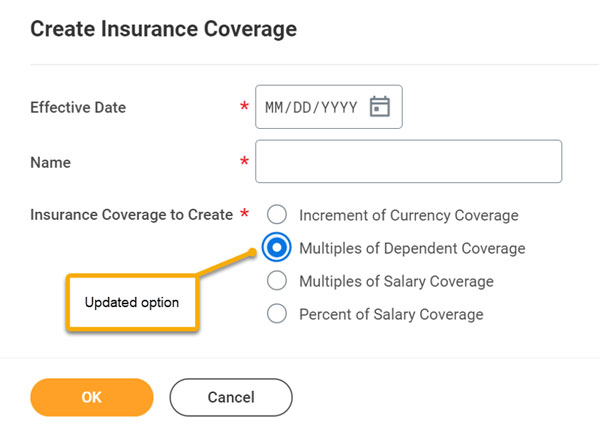Click the 'Percent of Salary Coverage' label text
This screenshot has width=600, height=433.
(x=391, y=314)
